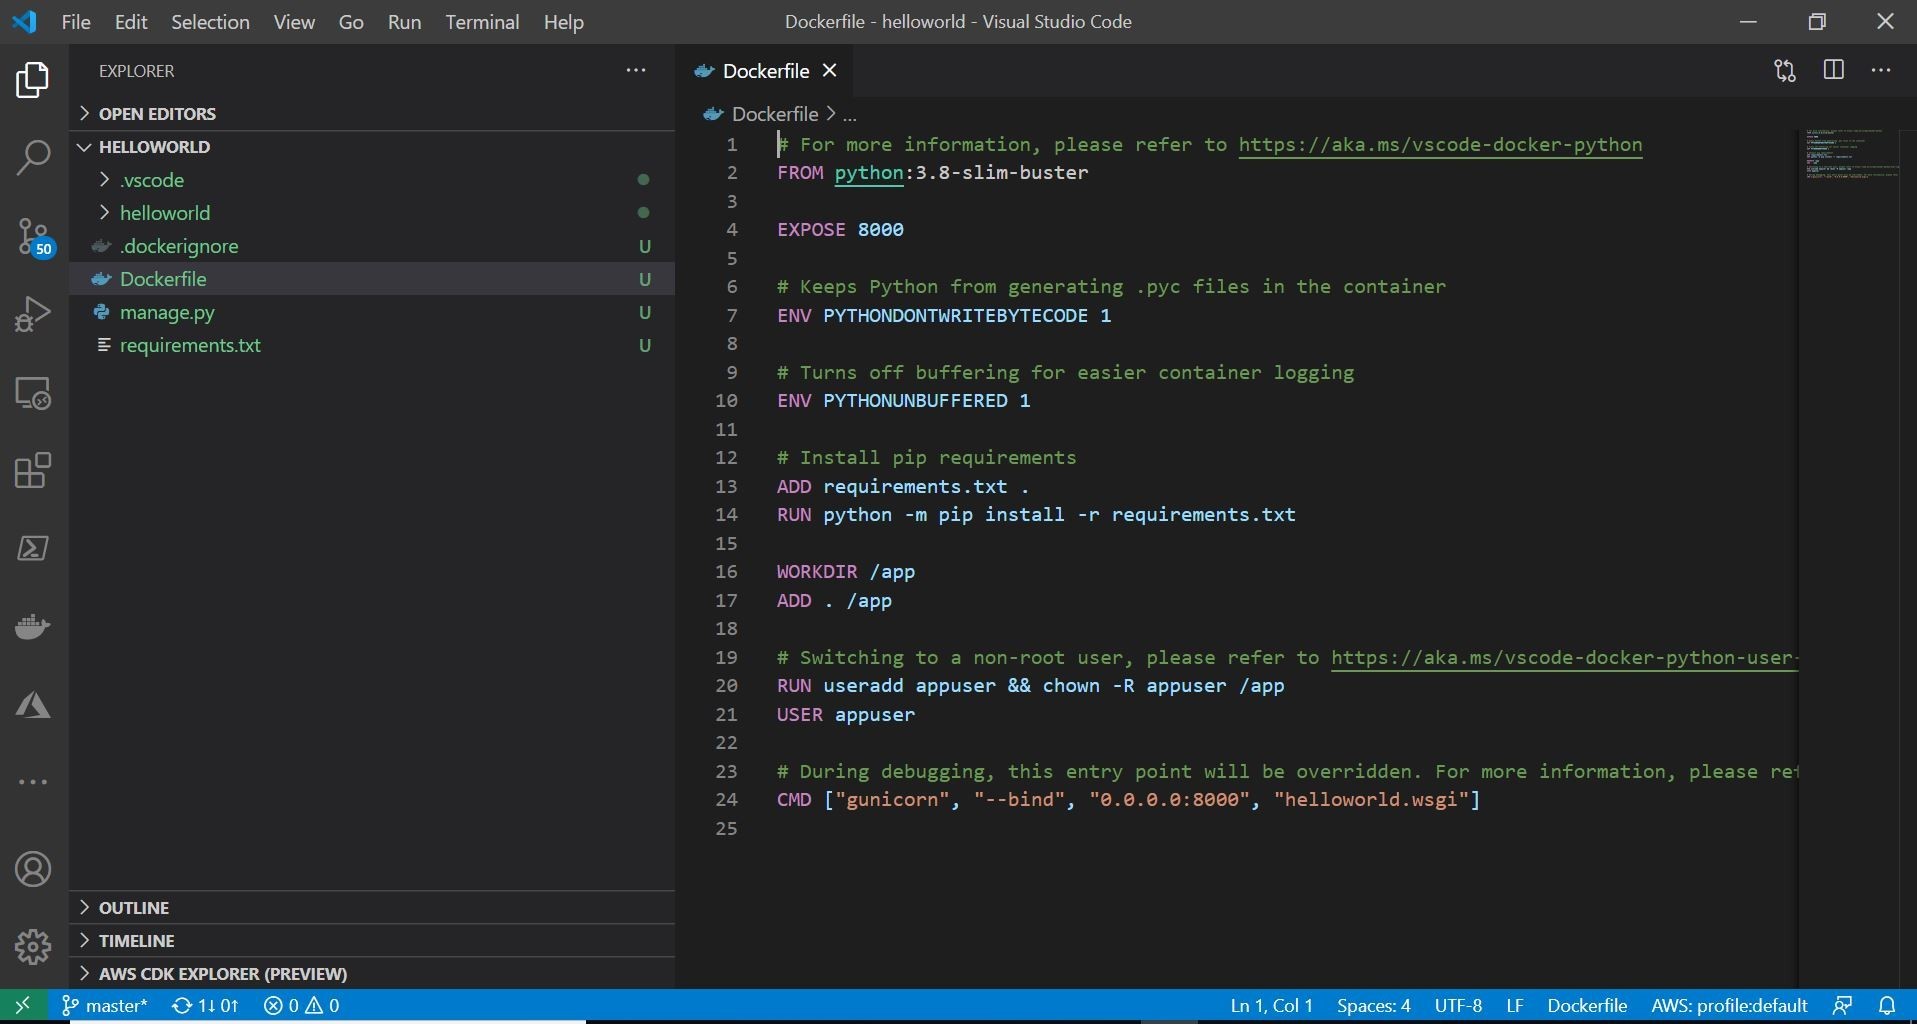Open the File menu
This screenshot has height=1024, width=1917.
(76, 22)
